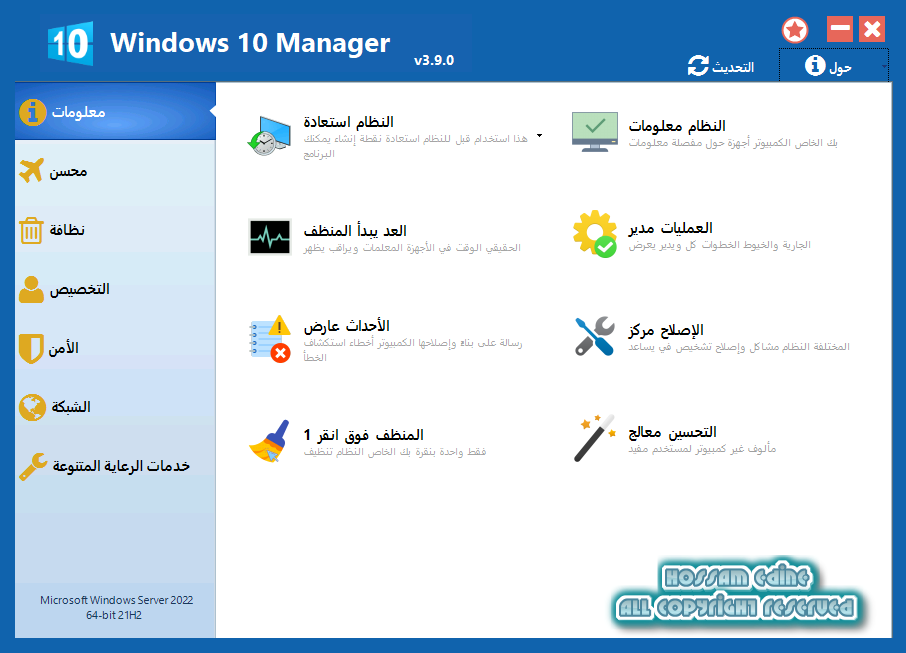This screenshot has height=653, width=906.
Task: Click the red star favorite icon
Action: click(795, 30)
